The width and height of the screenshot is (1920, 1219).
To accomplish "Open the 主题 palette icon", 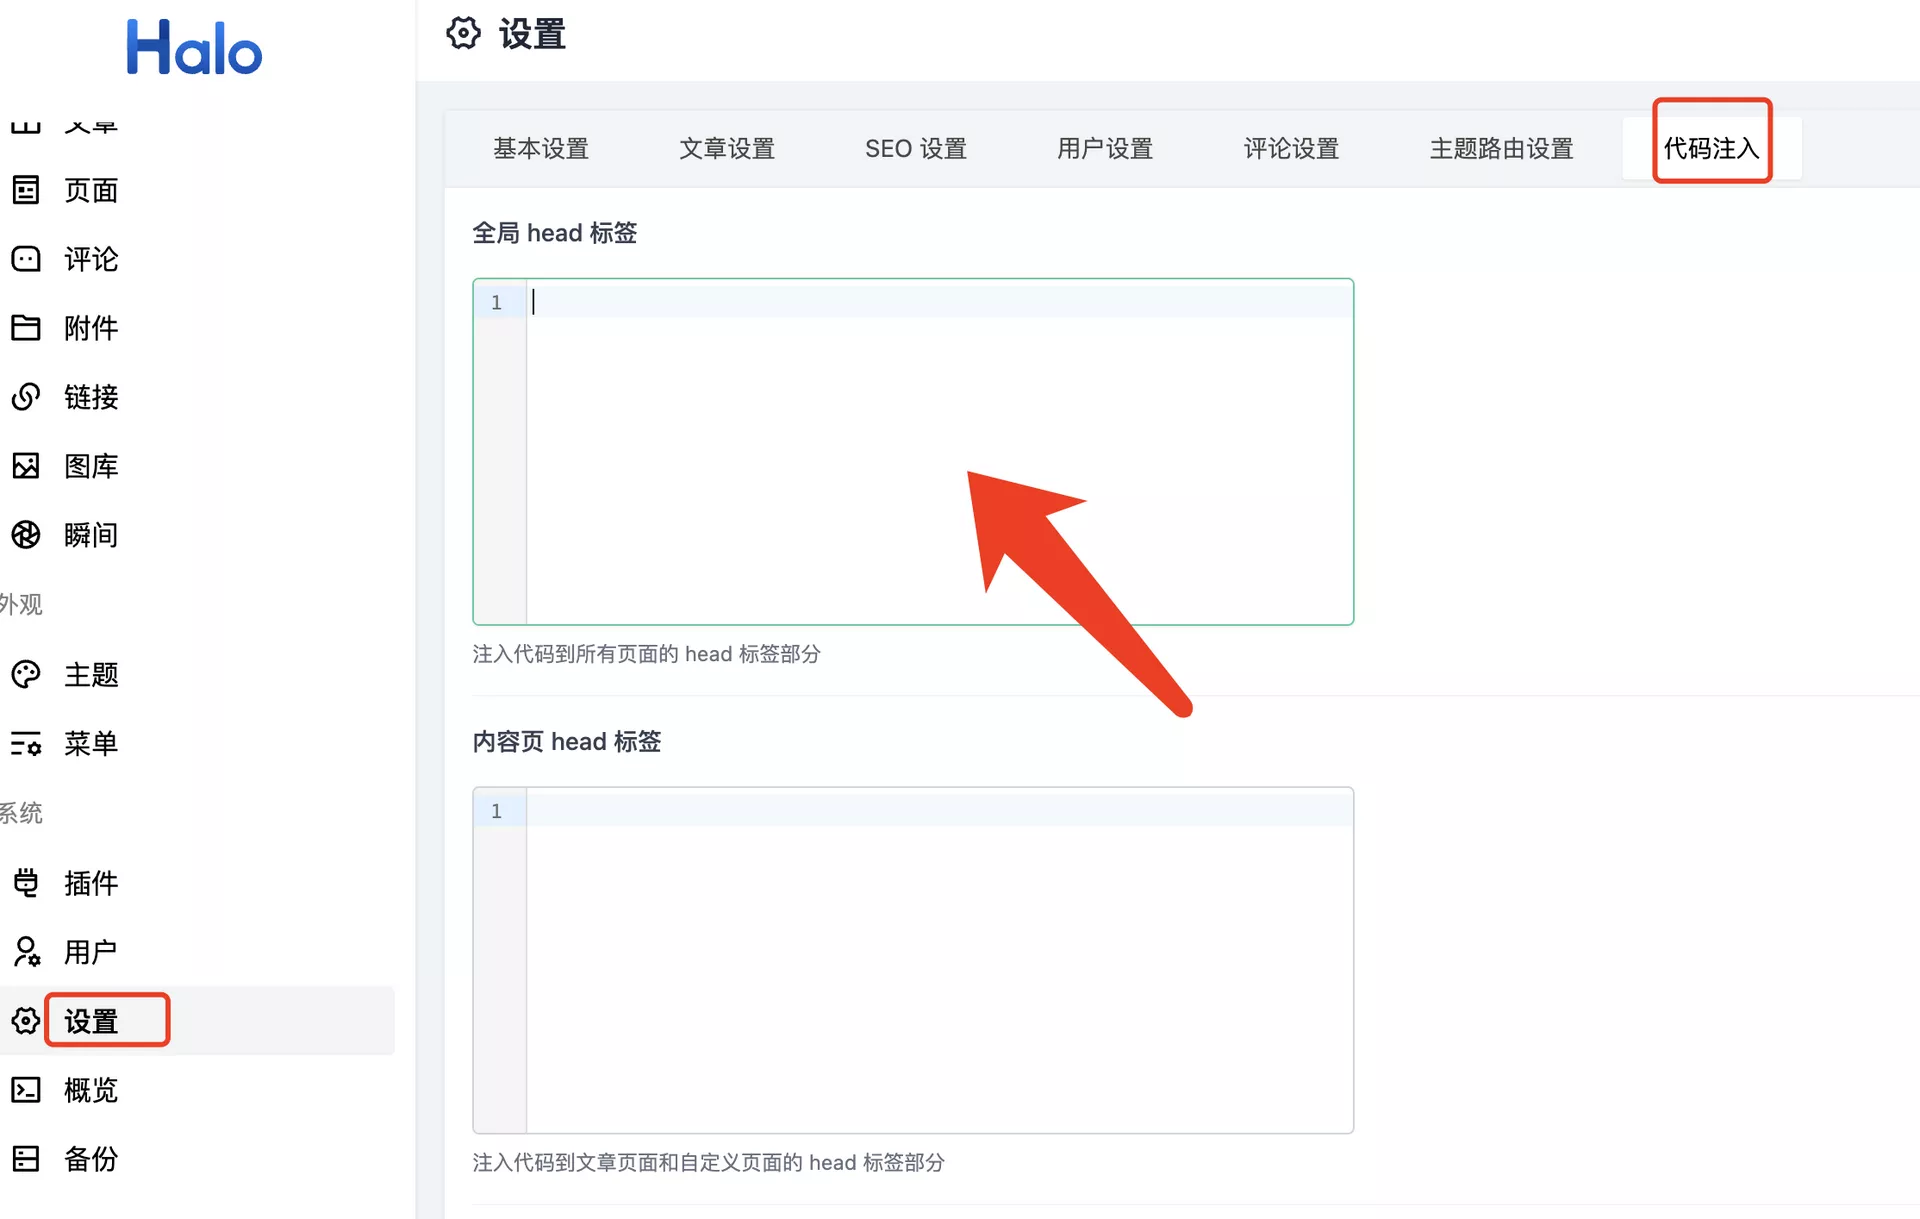I will (x=26, y=675).
